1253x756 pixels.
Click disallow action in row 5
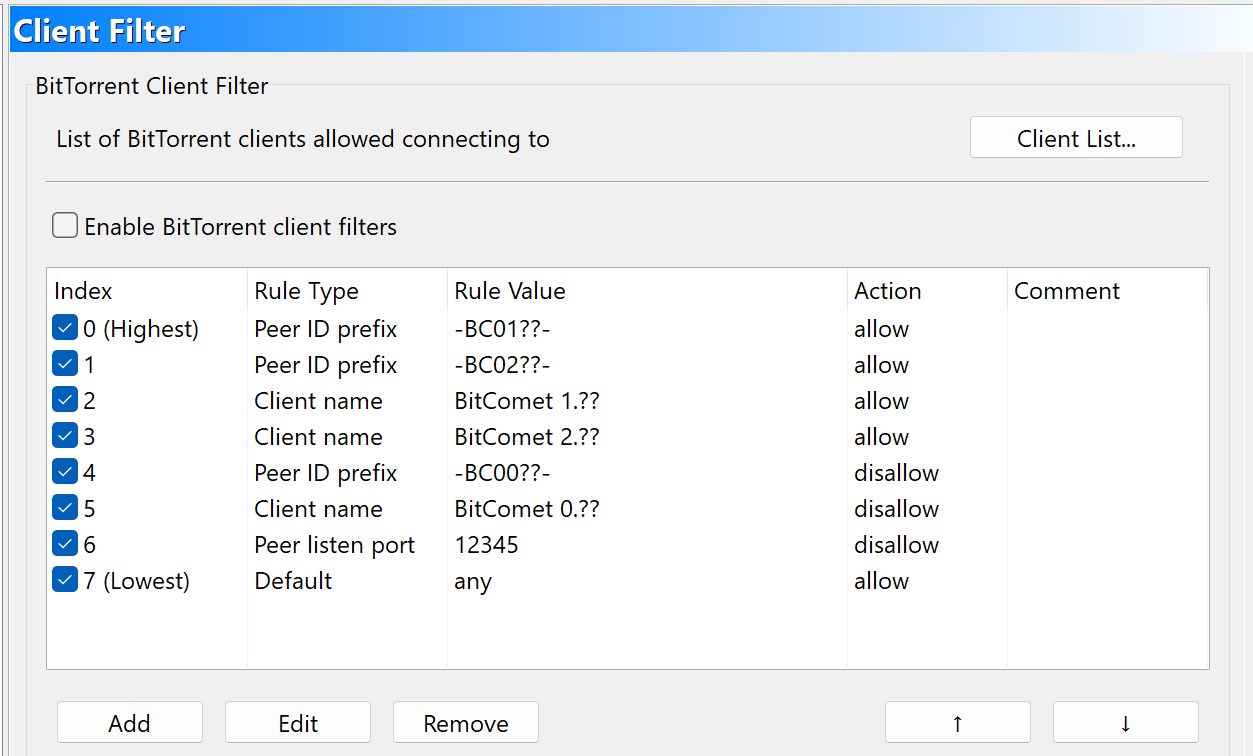tap(896, 509)
